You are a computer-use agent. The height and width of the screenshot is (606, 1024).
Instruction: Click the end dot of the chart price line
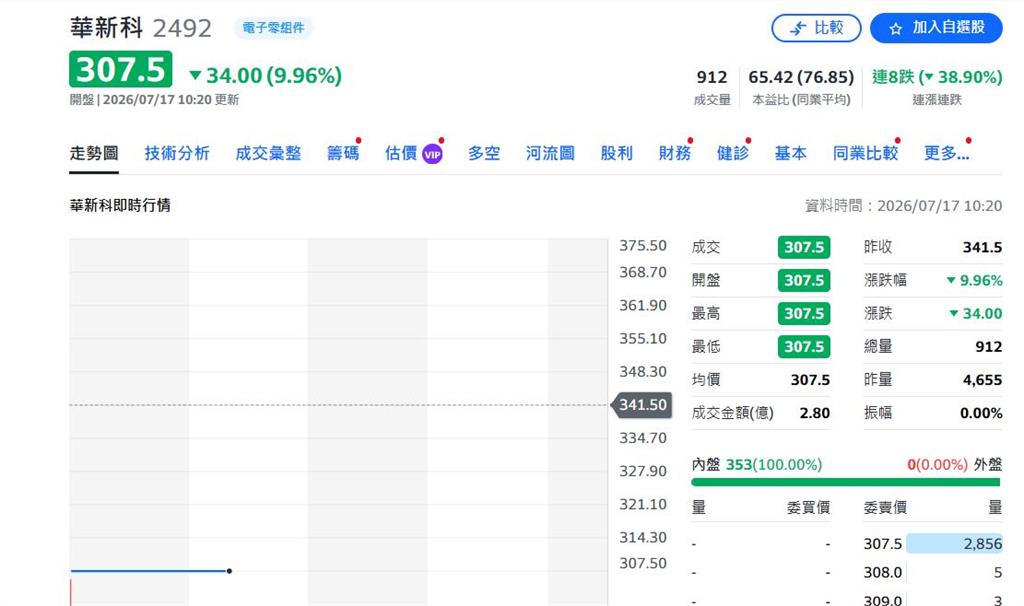point(229,571)
